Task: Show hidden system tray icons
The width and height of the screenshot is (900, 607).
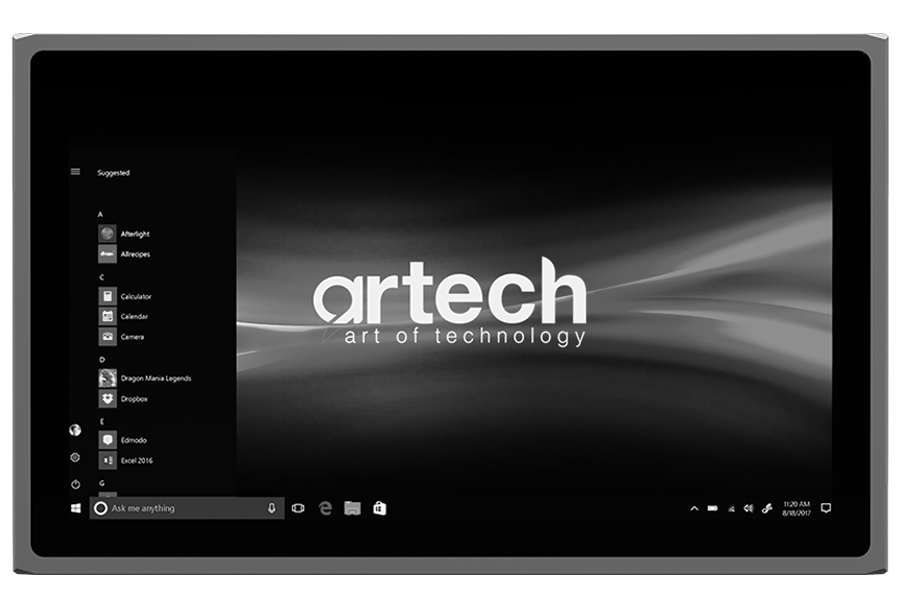Action: pos(694,509)
